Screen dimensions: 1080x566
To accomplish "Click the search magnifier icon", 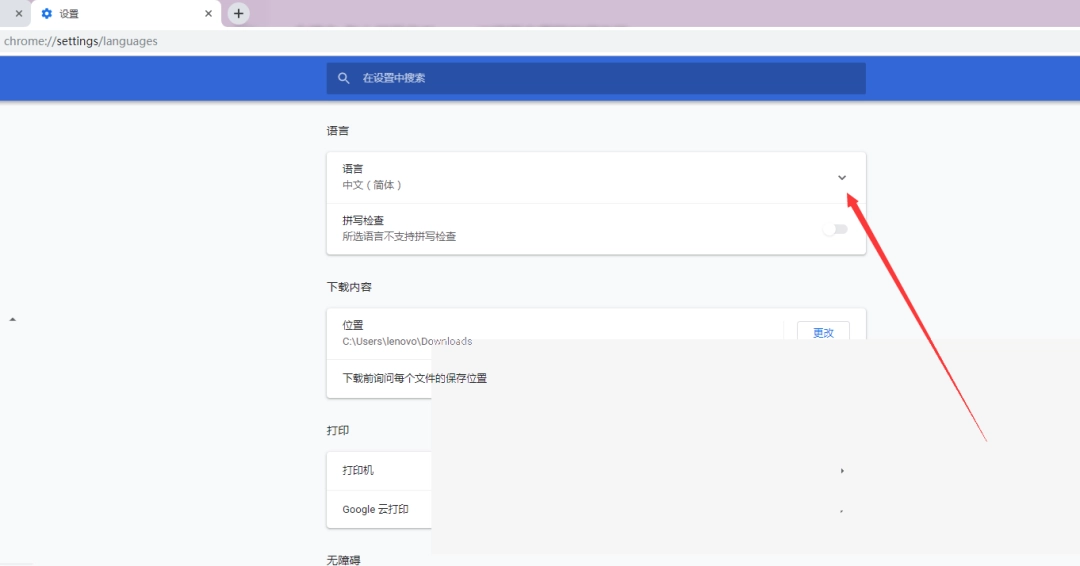I will [x=344, y=78].
